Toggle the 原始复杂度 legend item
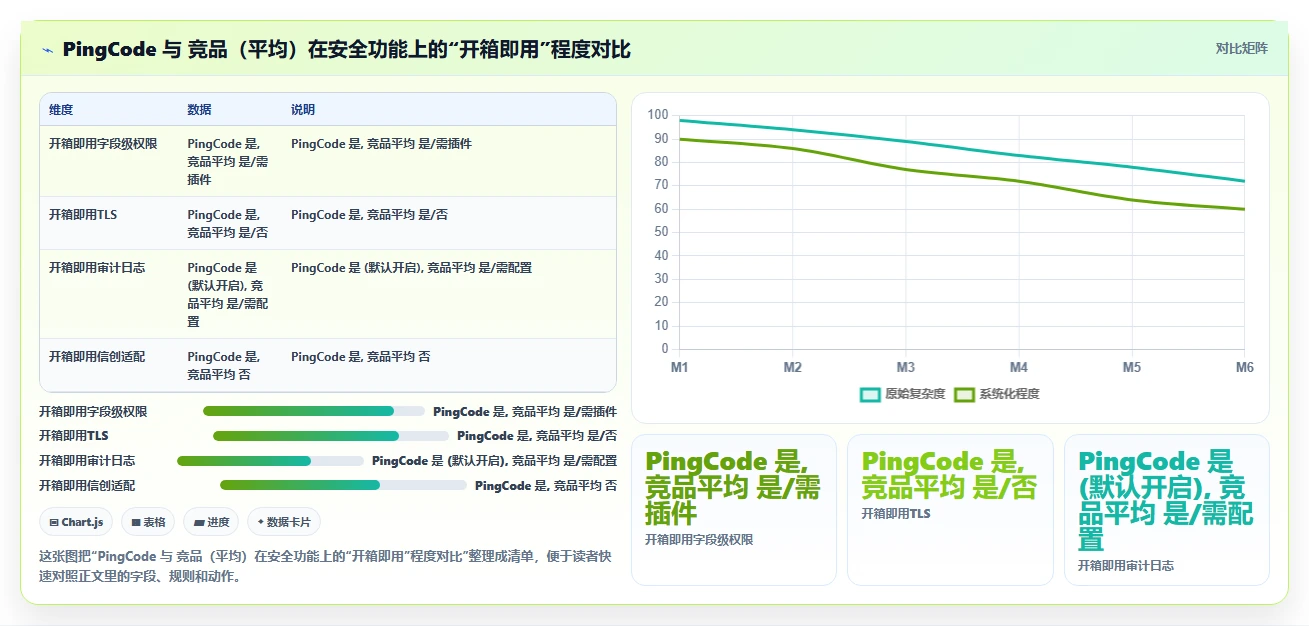 903,394
